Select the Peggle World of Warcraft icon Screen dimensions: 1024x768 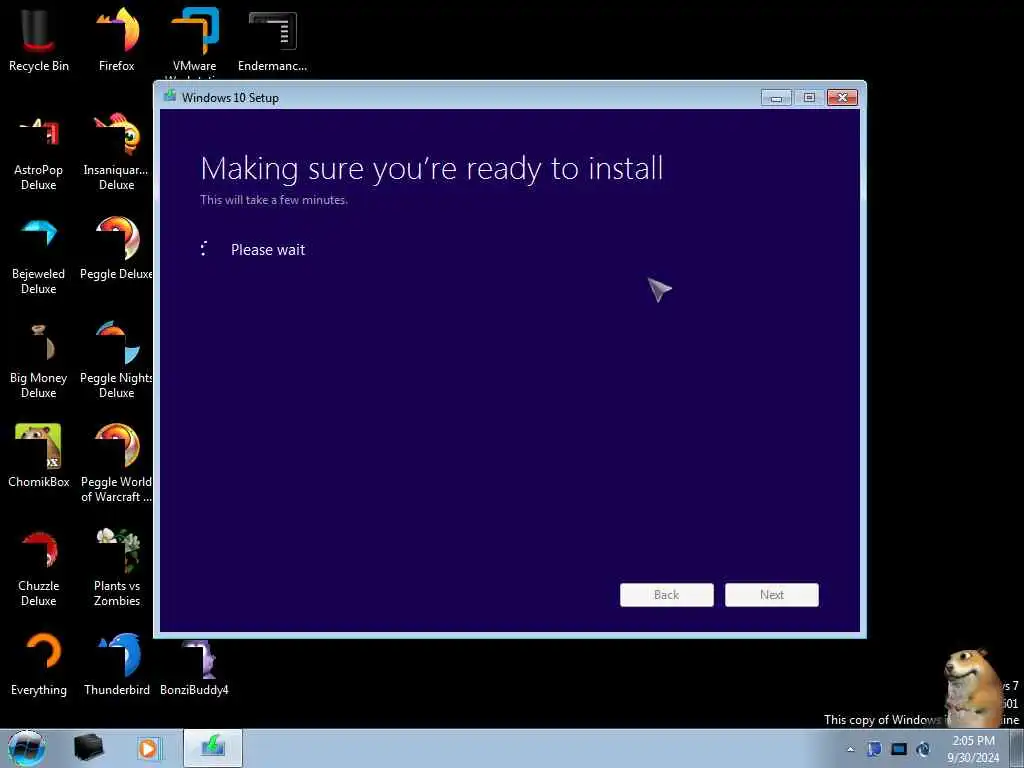[x=117, y=463]
